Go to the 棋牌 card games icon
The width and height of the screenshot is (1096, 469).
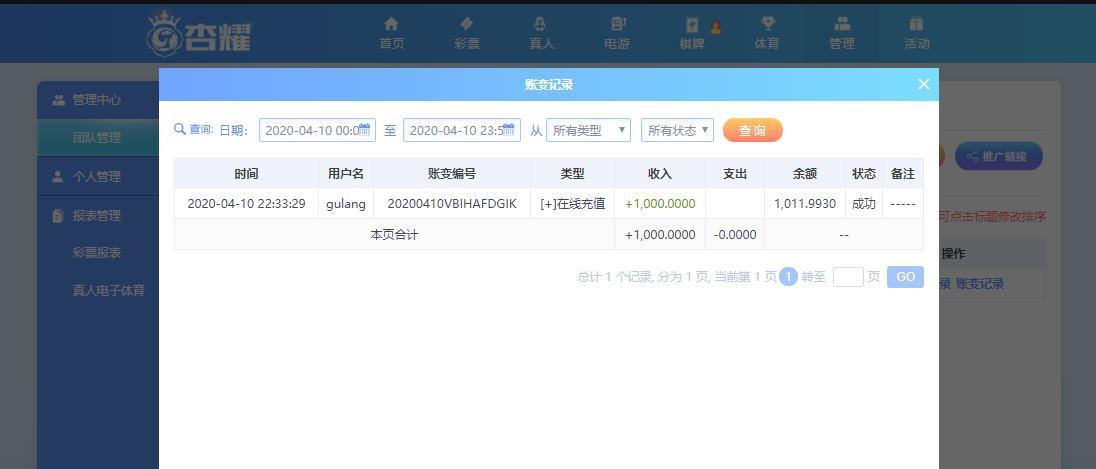(x=692, y=25)
